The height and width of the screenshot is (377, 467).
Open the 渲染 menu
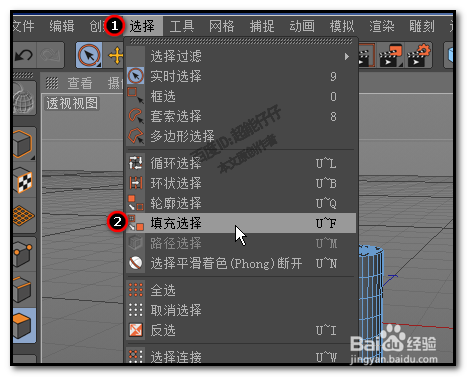coord(382,26)
